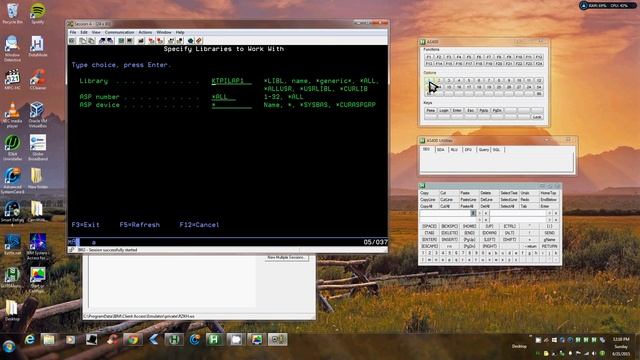Click the Windows Start button
640x360 pixels.
(x=9, y=347)
